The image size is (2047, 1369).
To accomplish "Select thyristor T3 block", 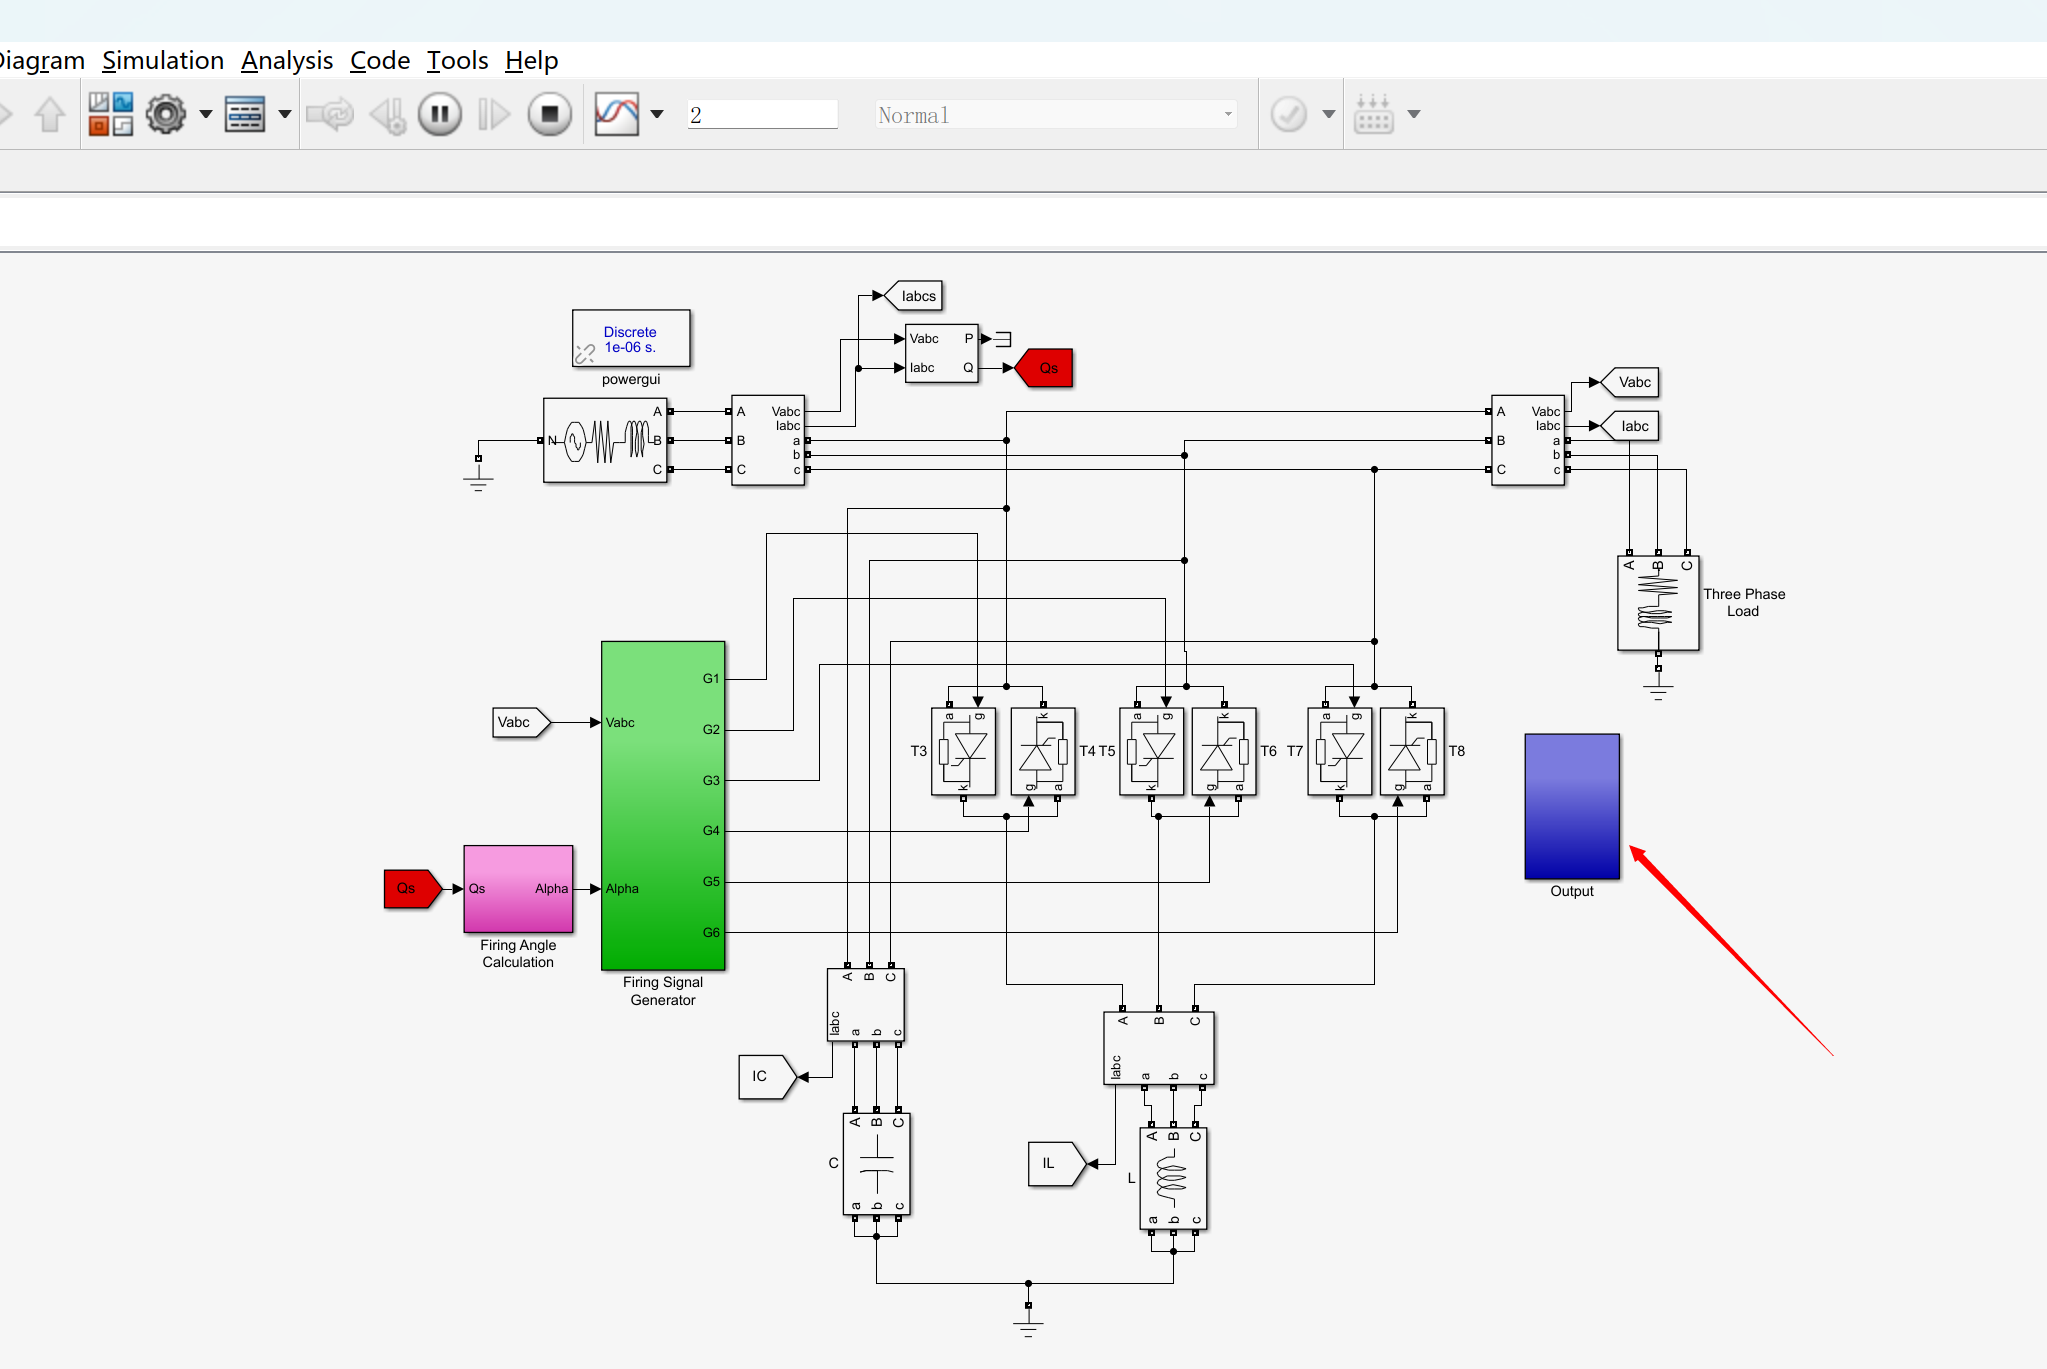I will (964, 751).
